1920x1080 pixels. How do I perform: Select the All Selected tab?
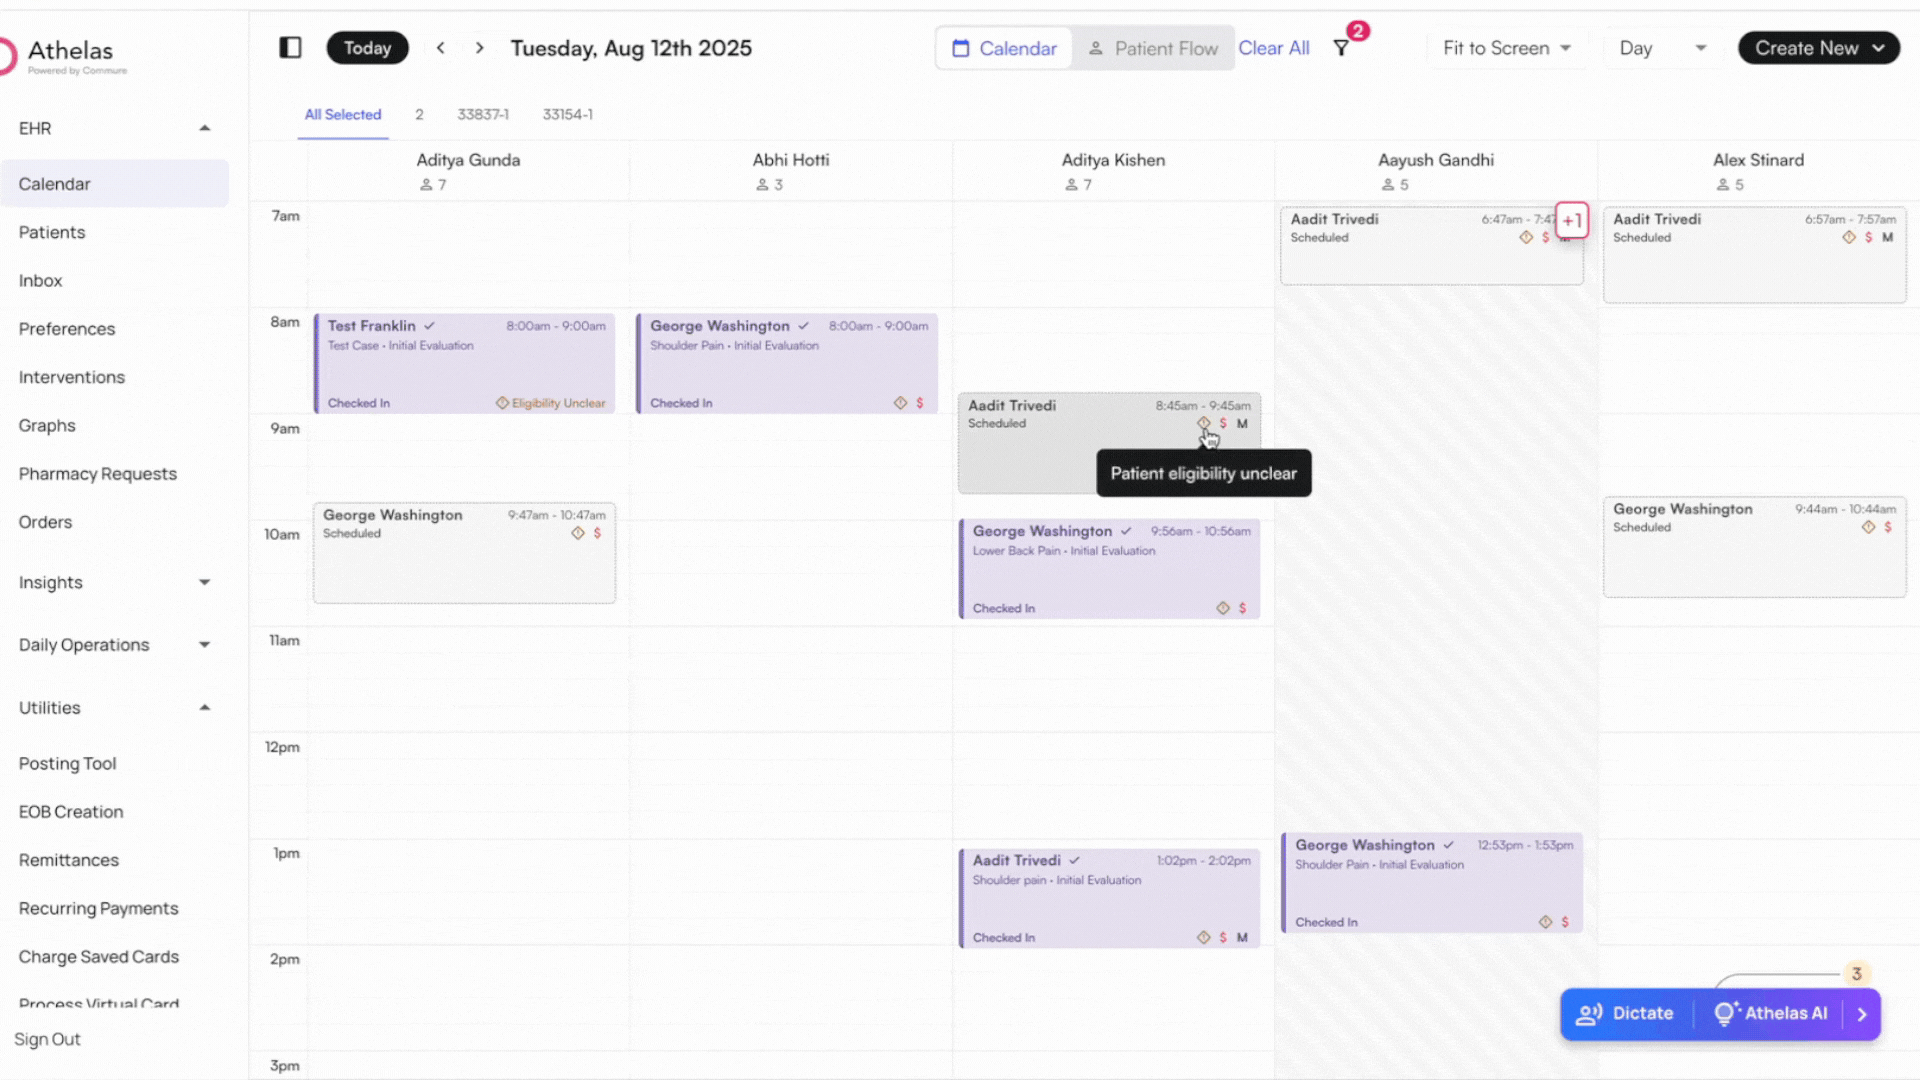point(342,114)
